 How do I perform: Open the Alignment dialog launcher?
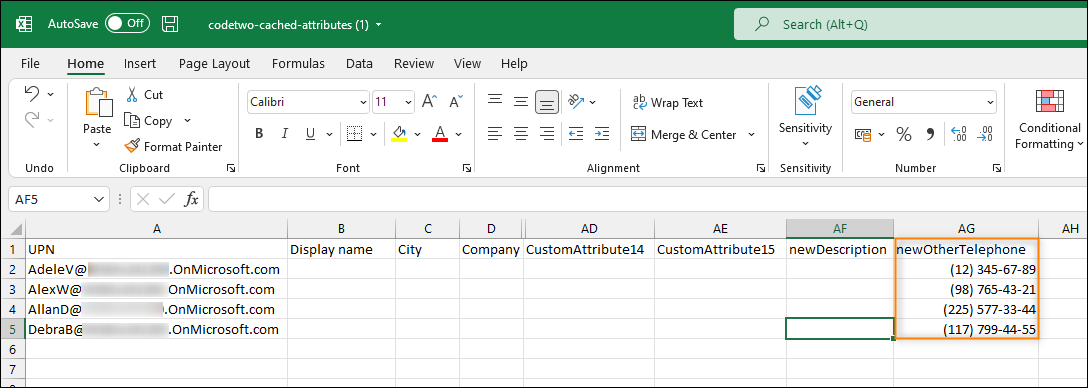[x=761, y=168]
